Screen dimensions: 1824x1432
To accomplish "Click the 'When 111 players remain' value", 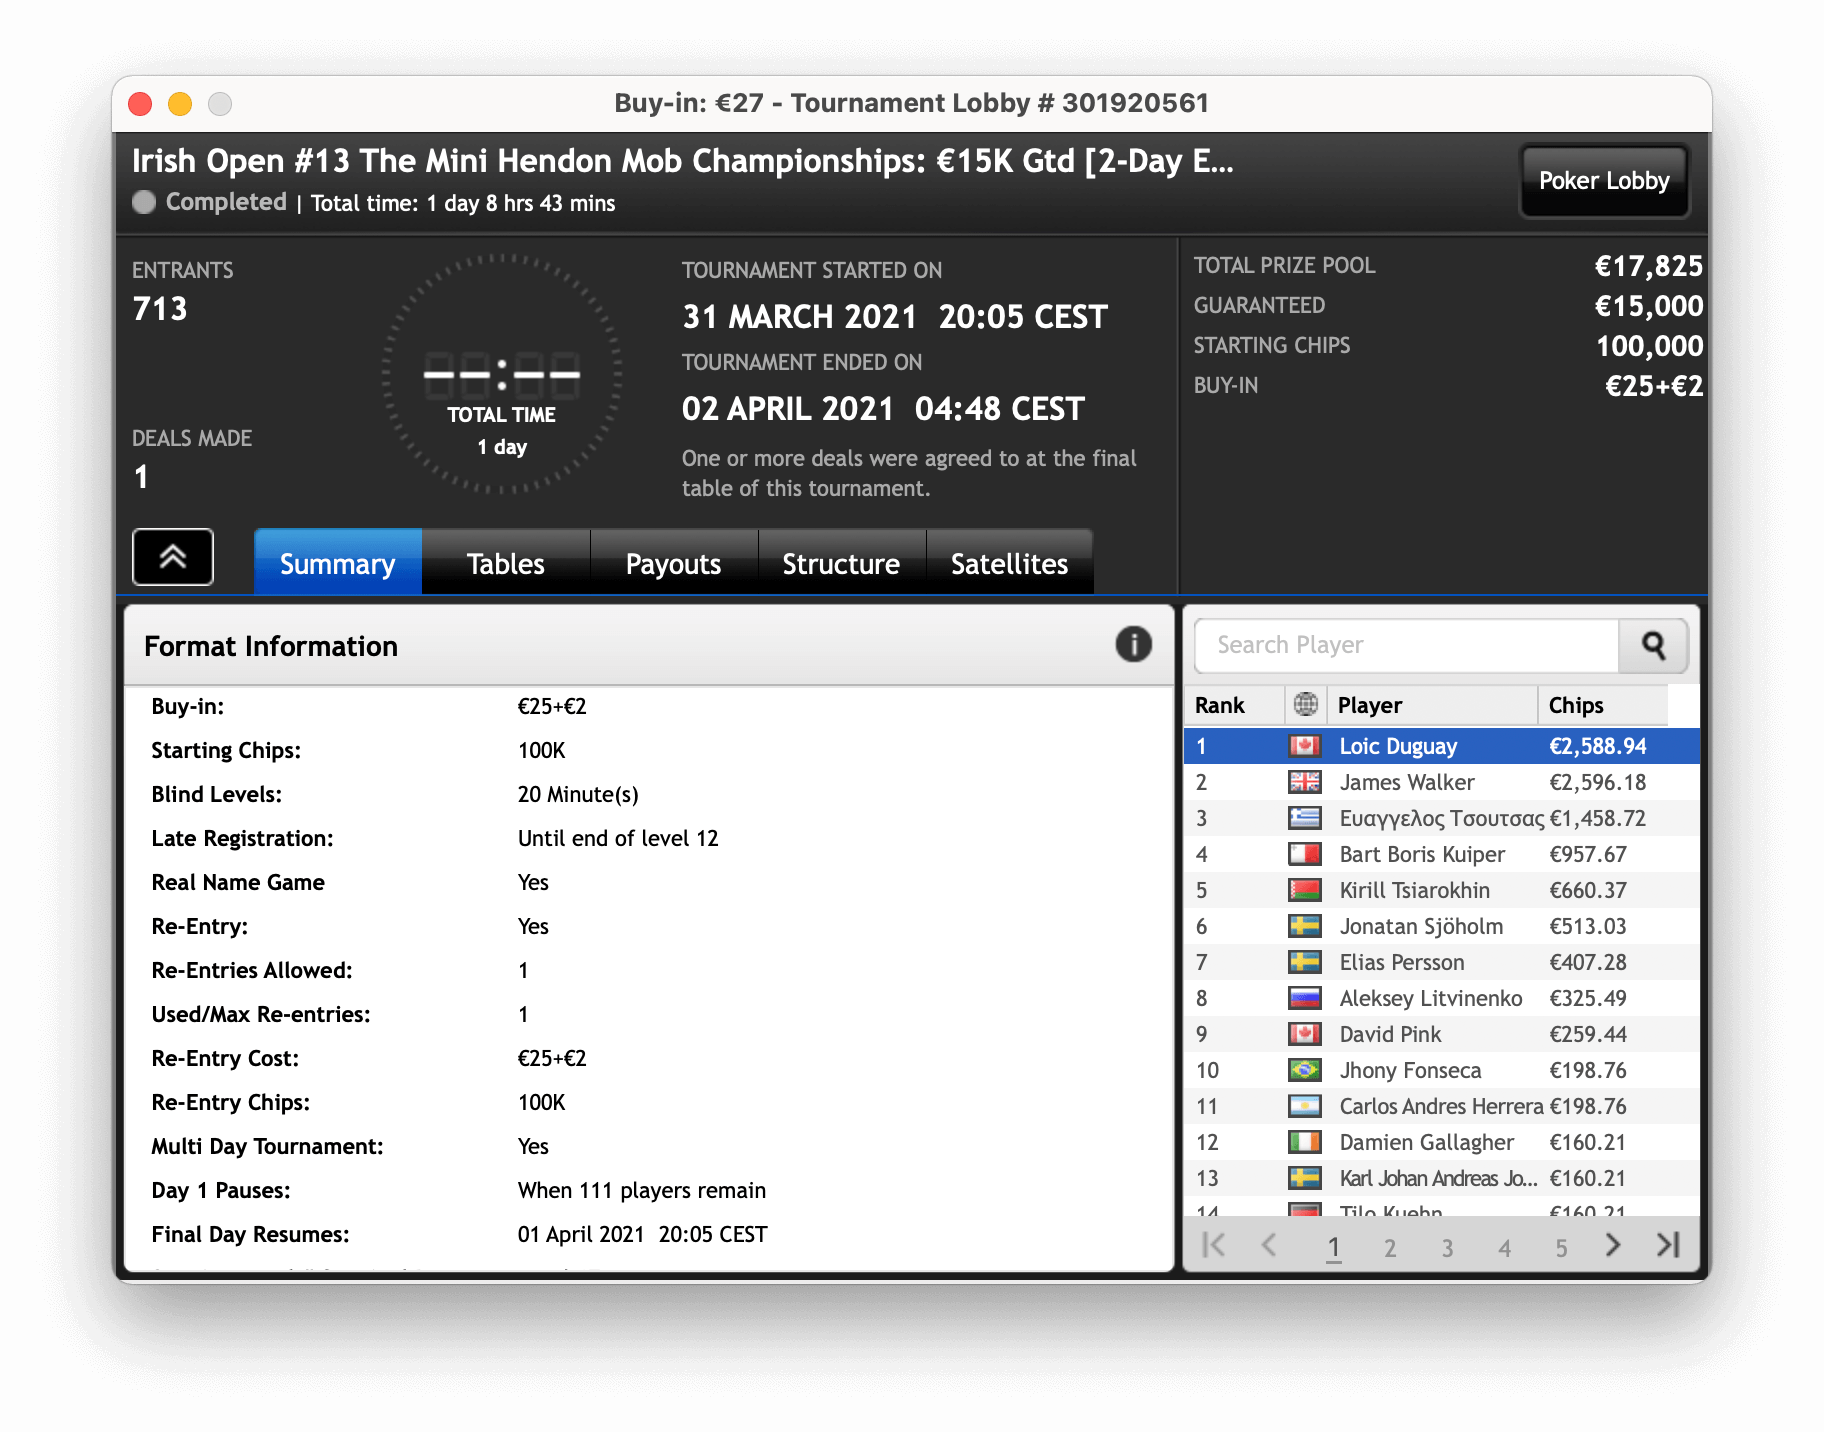I will 642,1190.
